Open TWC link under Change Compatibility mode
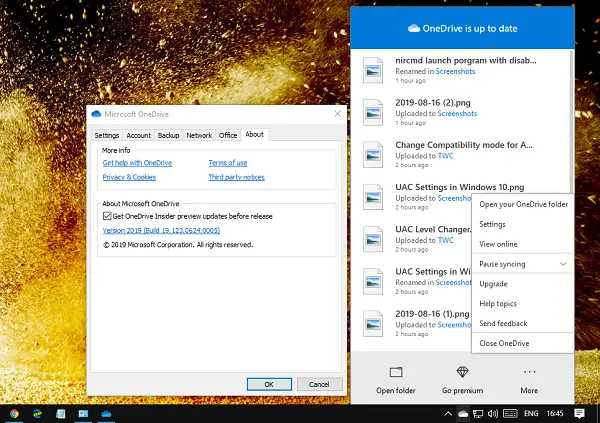Screen dimensions: 600x423 coord(445,156)
